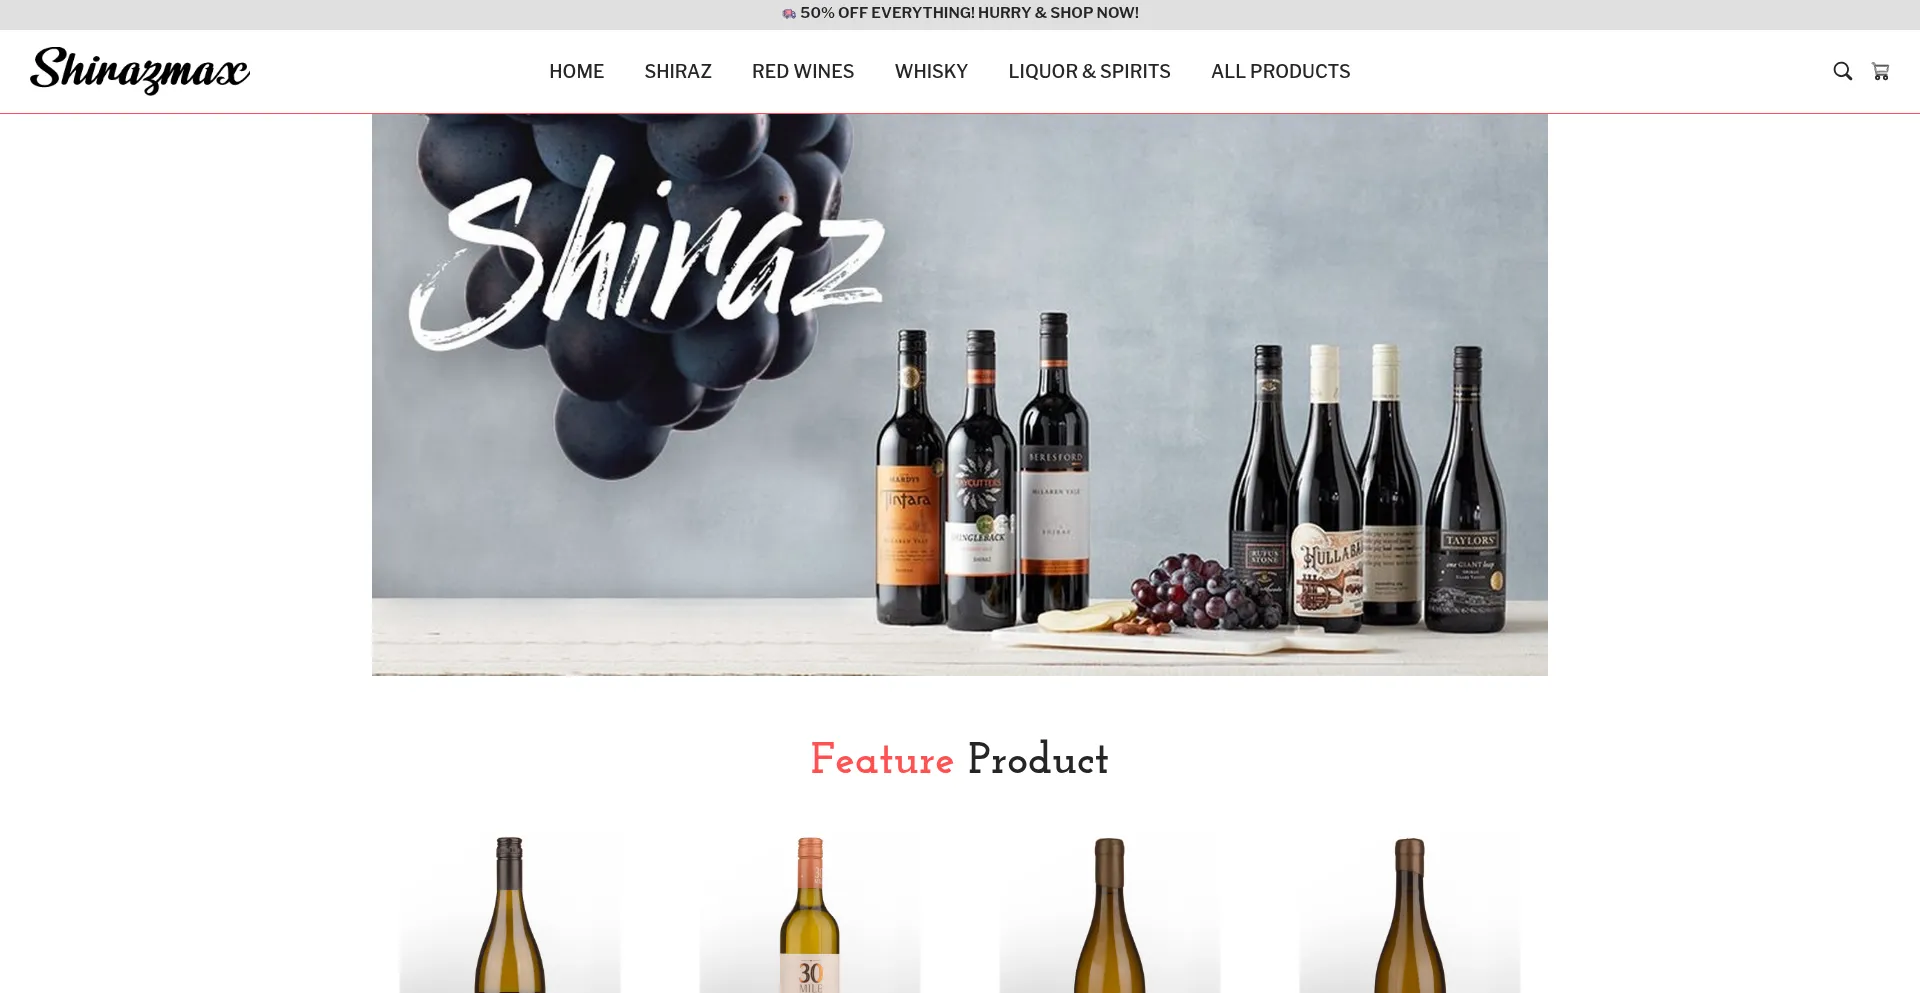Open the first featured wine bottle
This screenshot has height=993, width=1920.
(x=510, y=914)
